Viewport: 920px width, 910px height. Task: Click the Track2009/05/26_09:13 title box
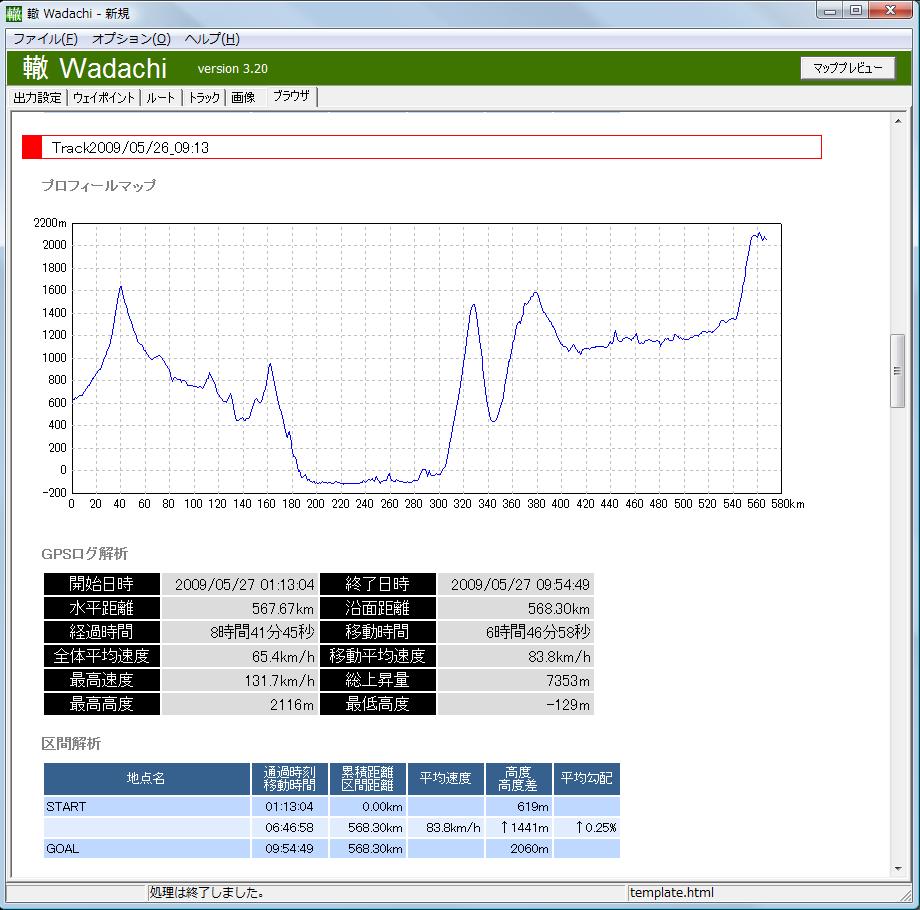[x=430, y=147]
